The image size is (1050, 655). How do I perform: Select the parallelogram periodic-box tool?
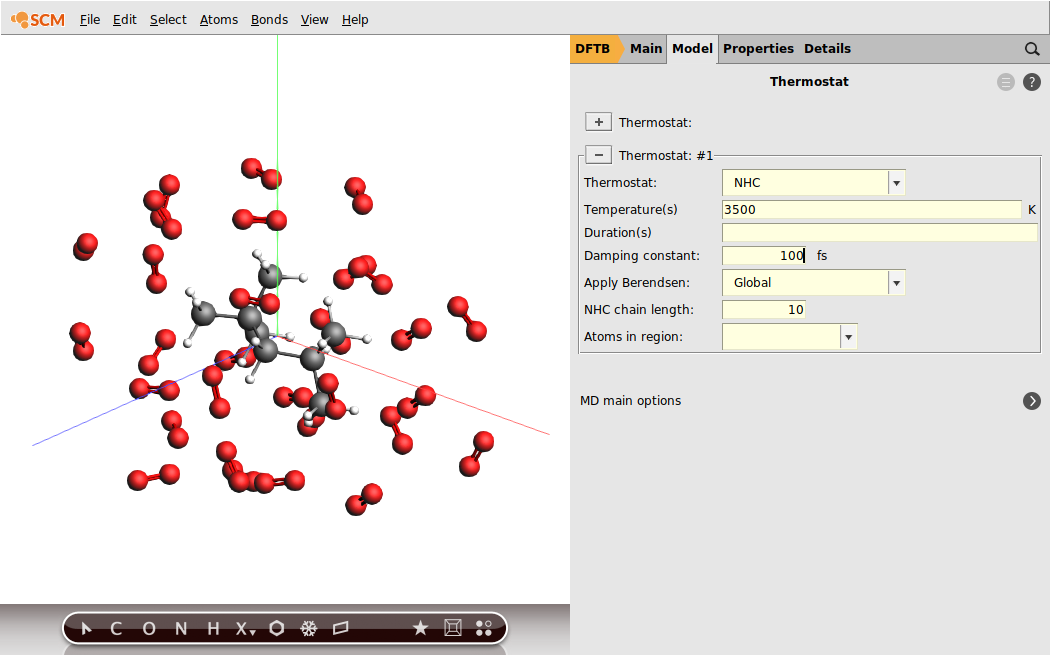[x=341, y=628]
